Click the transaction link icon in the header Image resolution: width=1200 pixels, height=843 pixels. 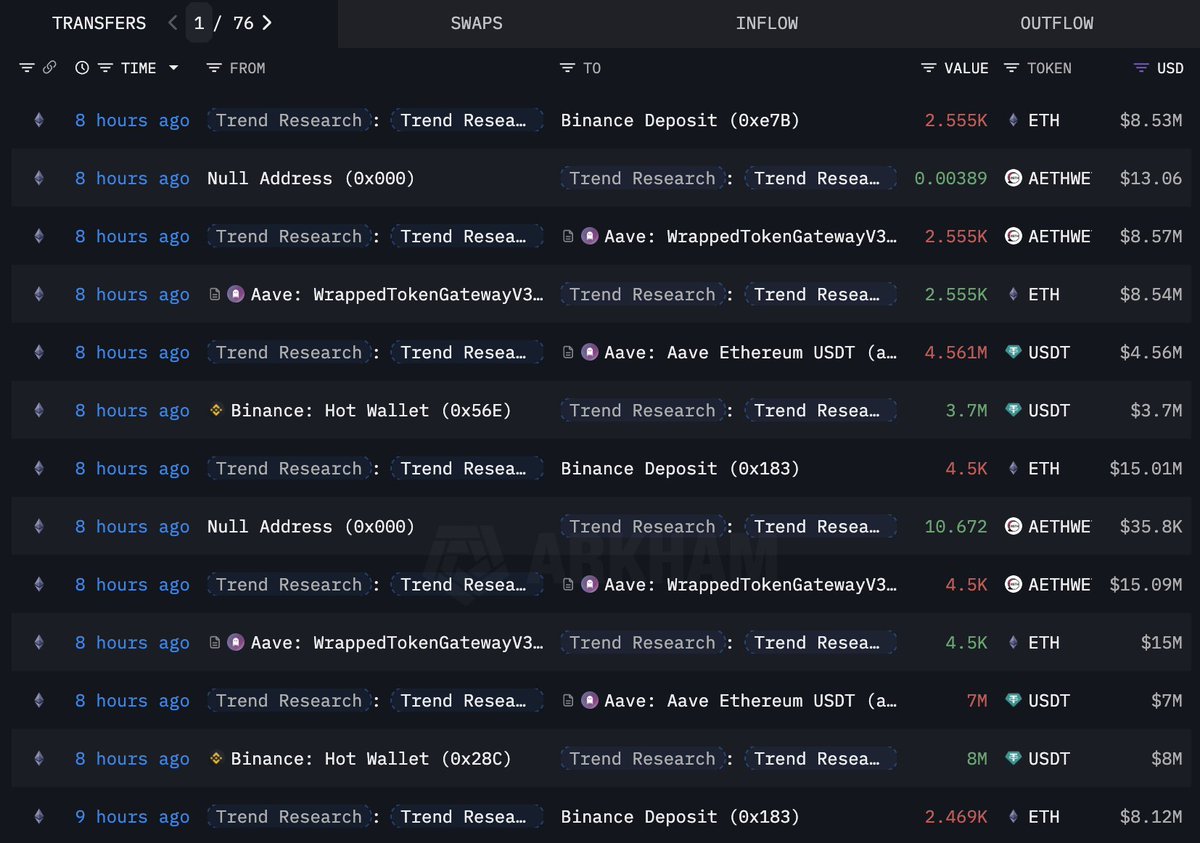(x=50, y=68)
